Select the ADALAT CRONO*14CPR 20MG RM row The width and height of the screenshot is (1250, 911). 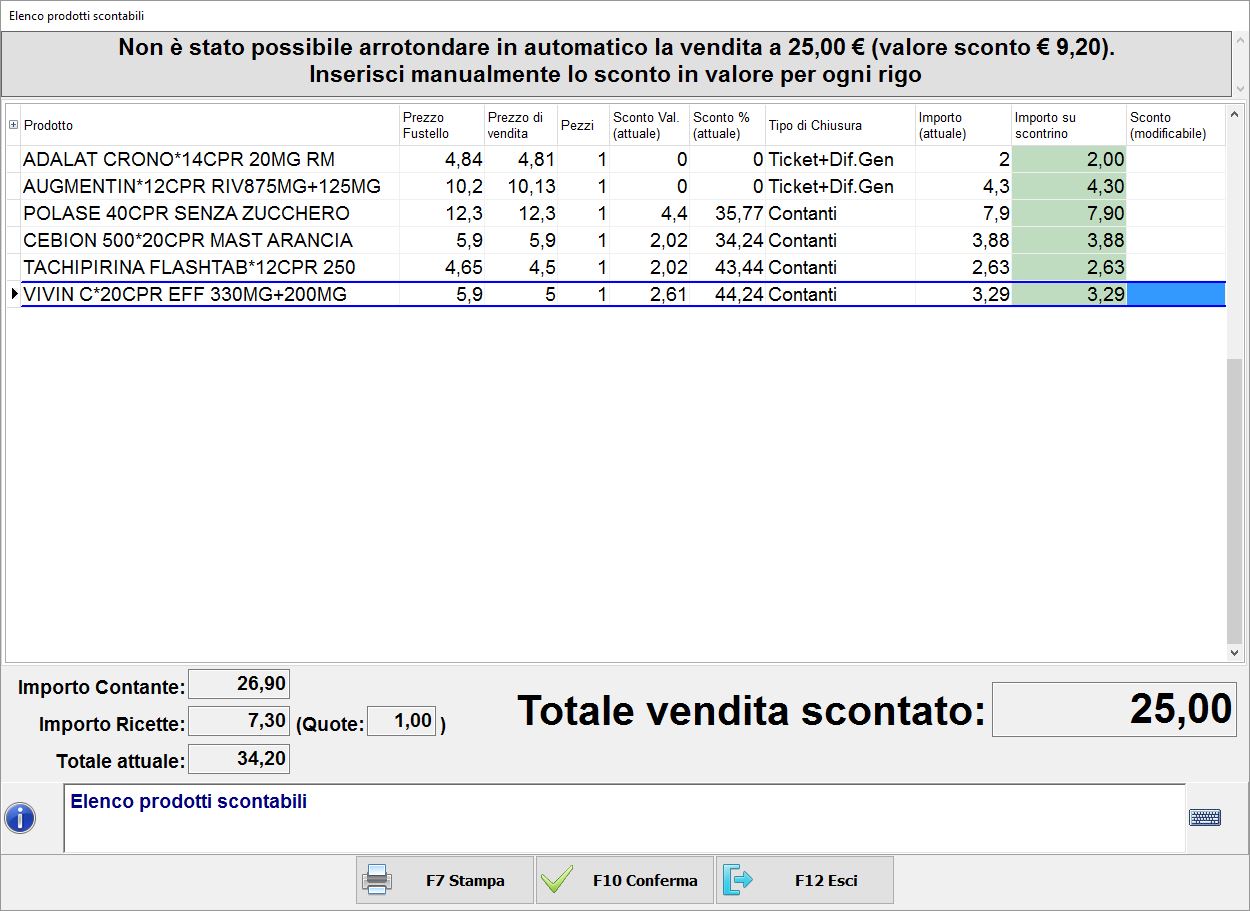click(x=178, y=160)
